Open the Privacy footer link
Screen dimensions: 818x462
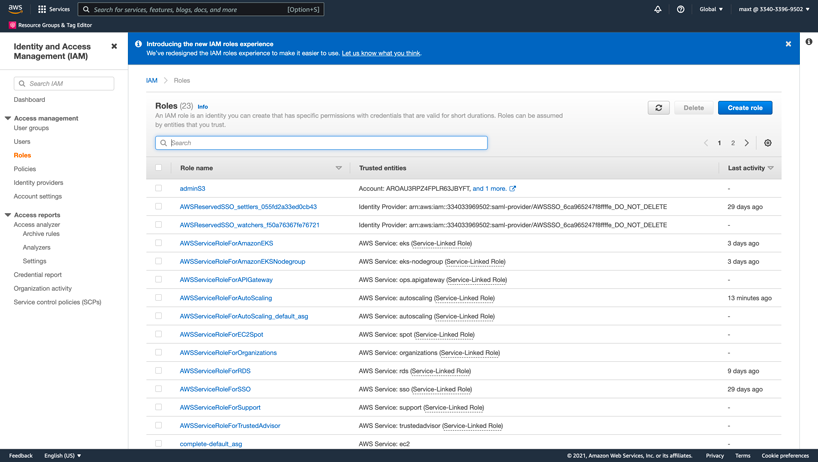[715, 456]
